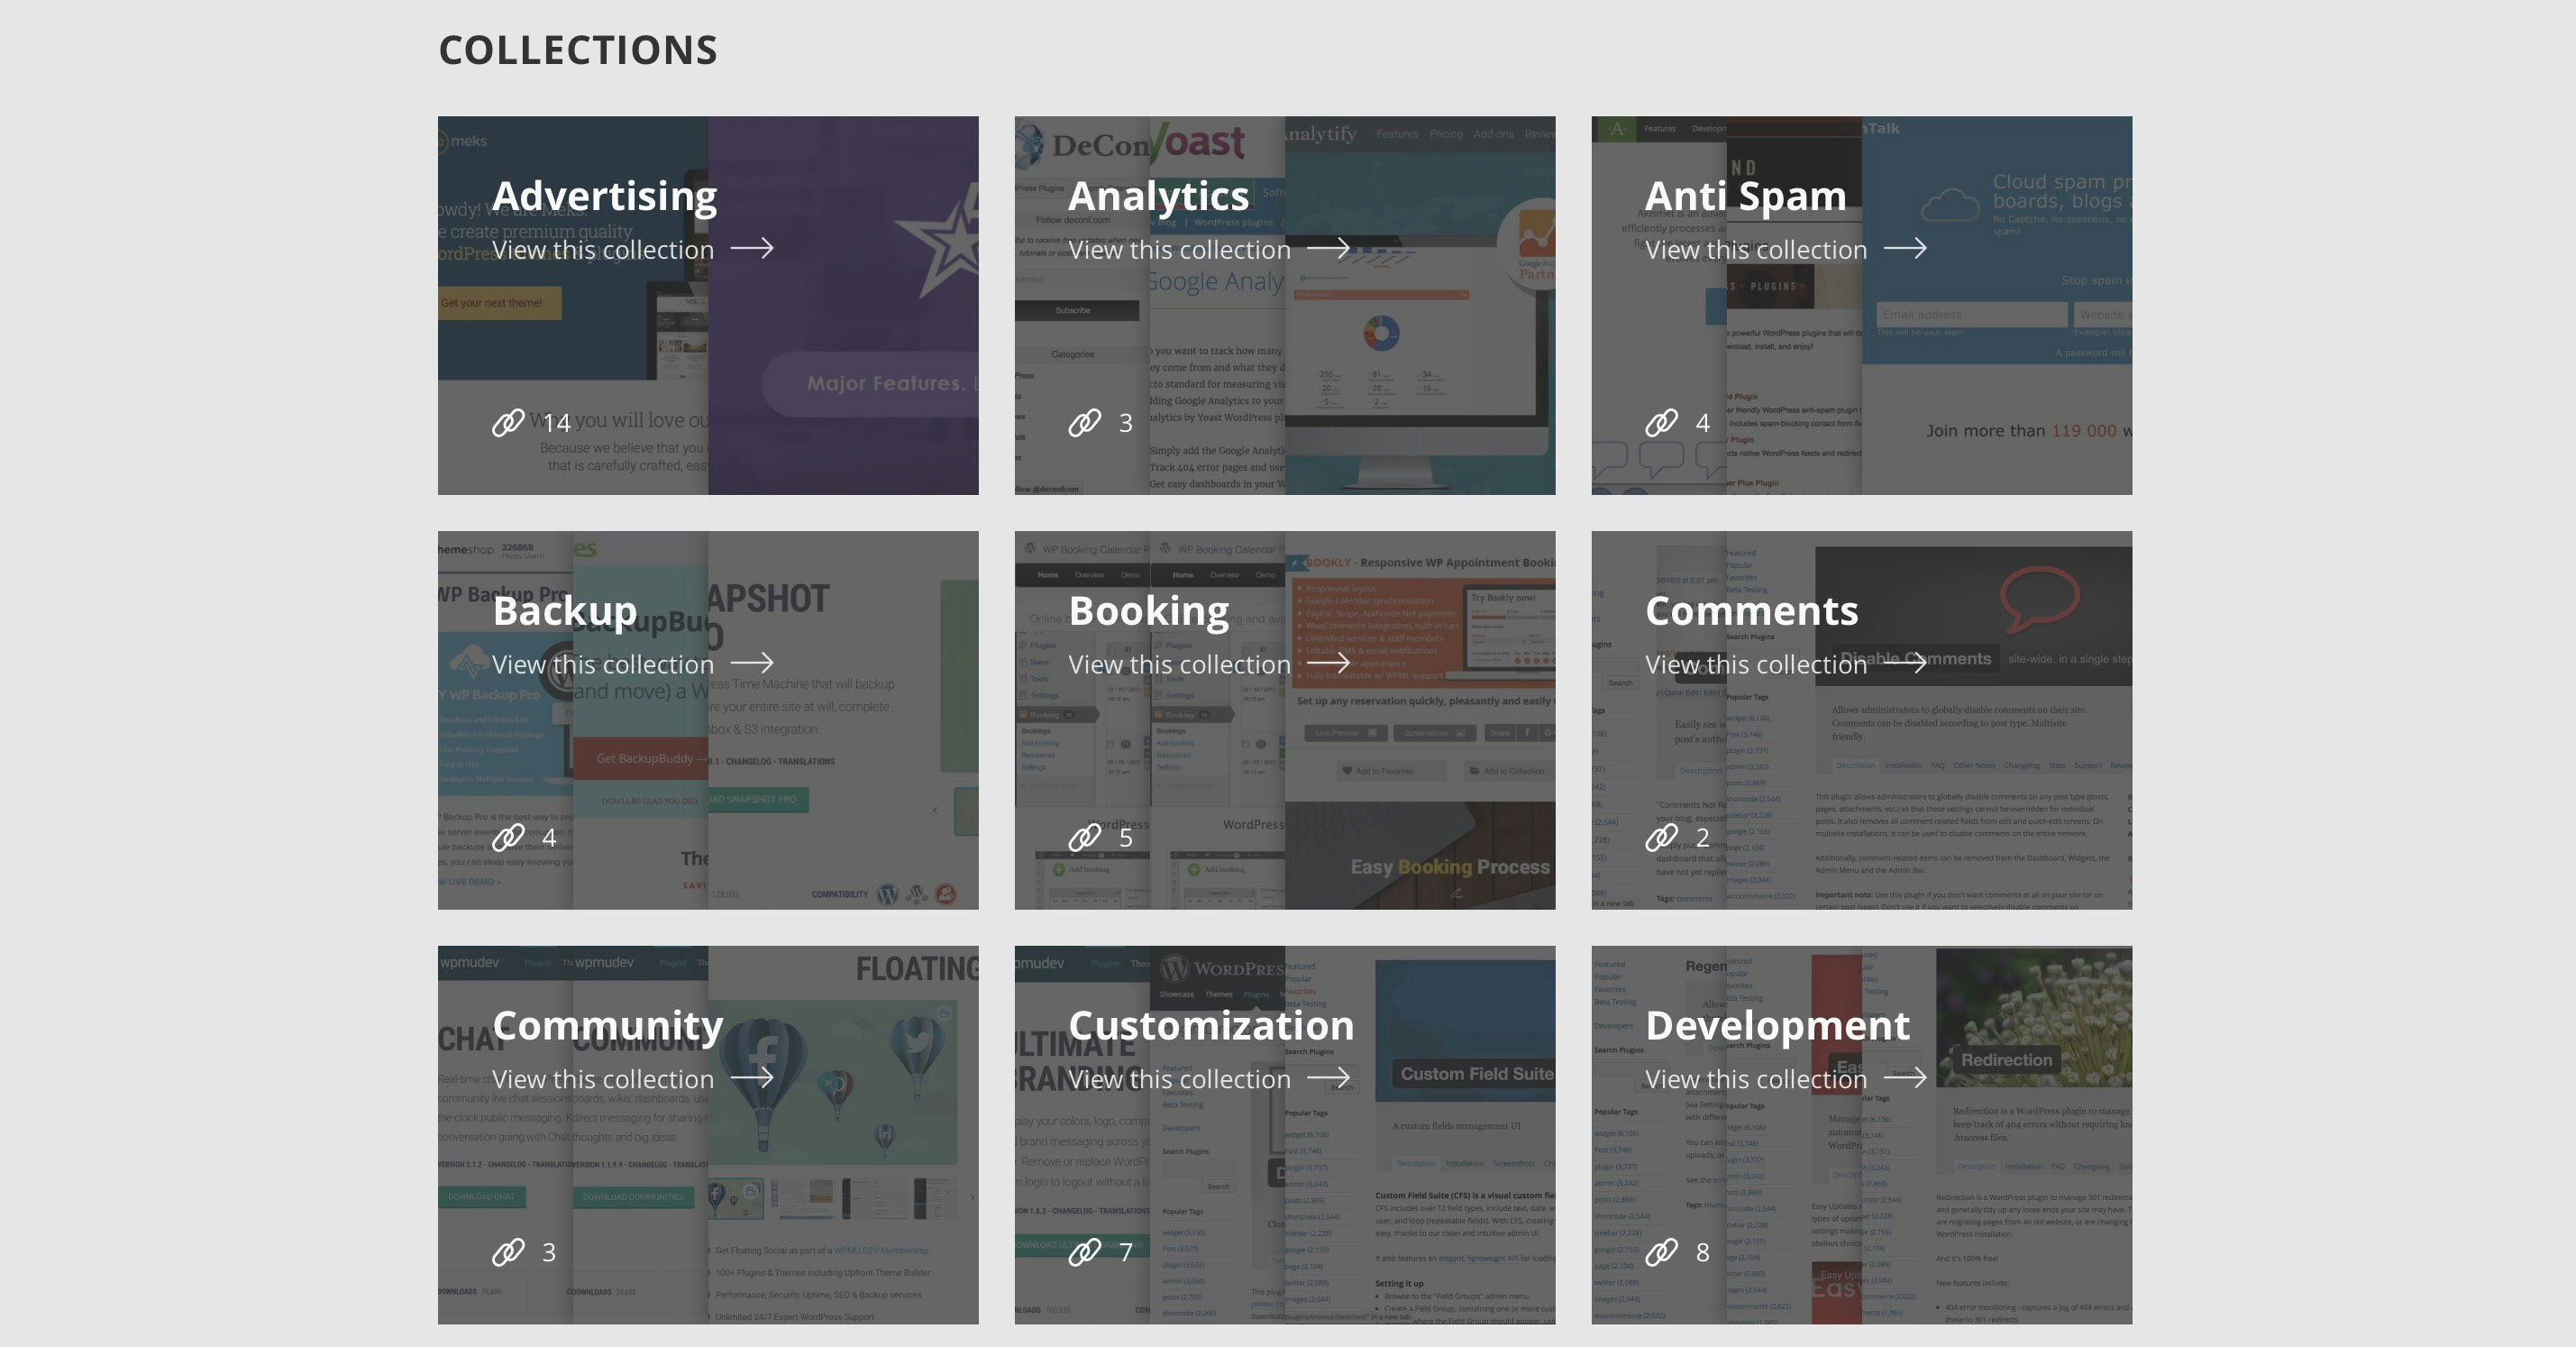The image size is (2576, 1347).
Task: Click the link-count icon on Booking collection
Action: [x=1086, y=836]
